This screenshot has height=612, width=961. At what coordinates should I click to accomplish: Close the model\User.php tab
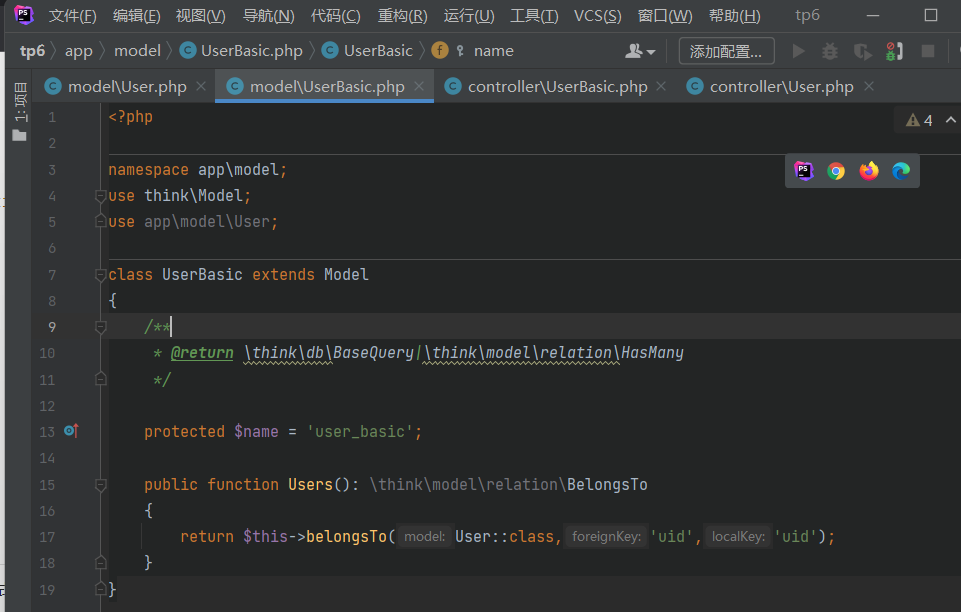201,86
